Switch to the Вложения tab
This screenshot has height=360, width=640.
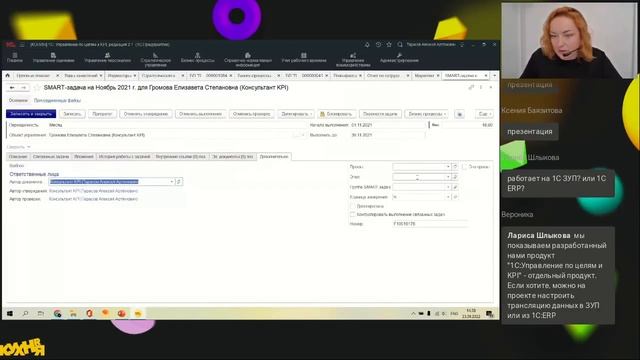tap(84, 156)
